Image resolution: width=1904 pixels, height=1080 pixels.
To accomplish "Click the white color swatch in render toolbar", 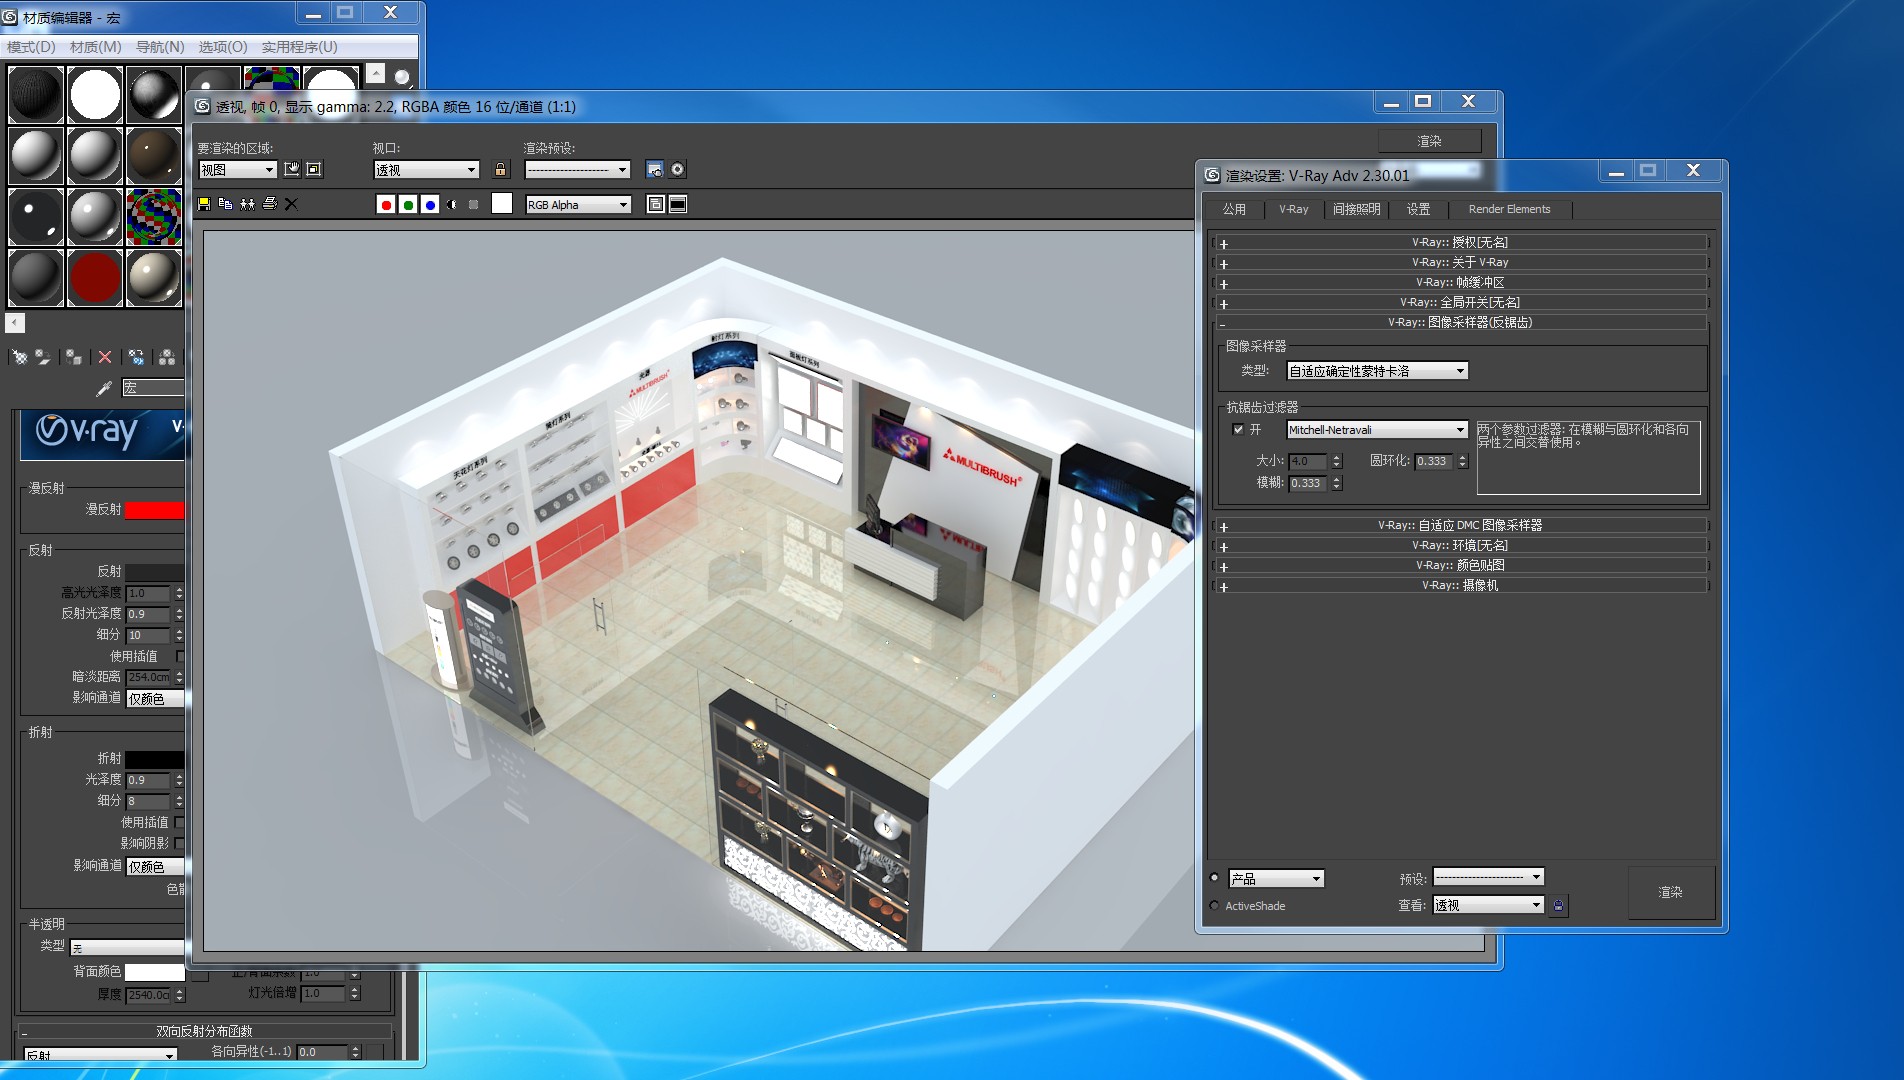I will 502,204.
